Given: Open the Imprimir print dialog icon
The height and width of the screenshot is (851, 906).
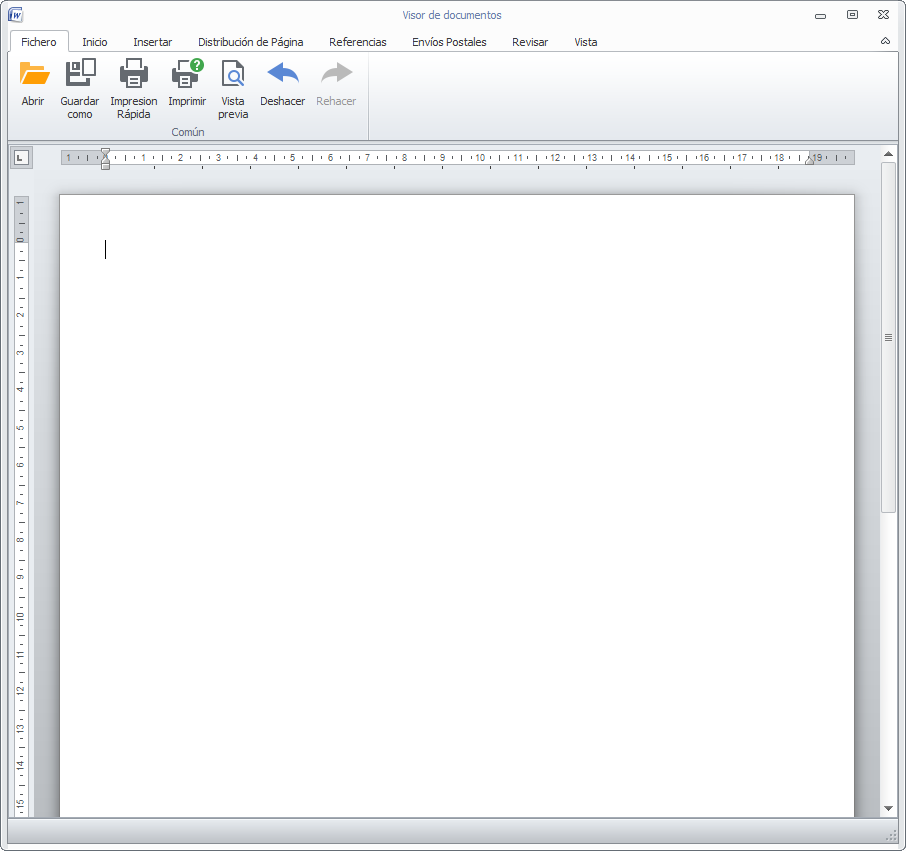Looking at the screenshot, I should (186, 74).
